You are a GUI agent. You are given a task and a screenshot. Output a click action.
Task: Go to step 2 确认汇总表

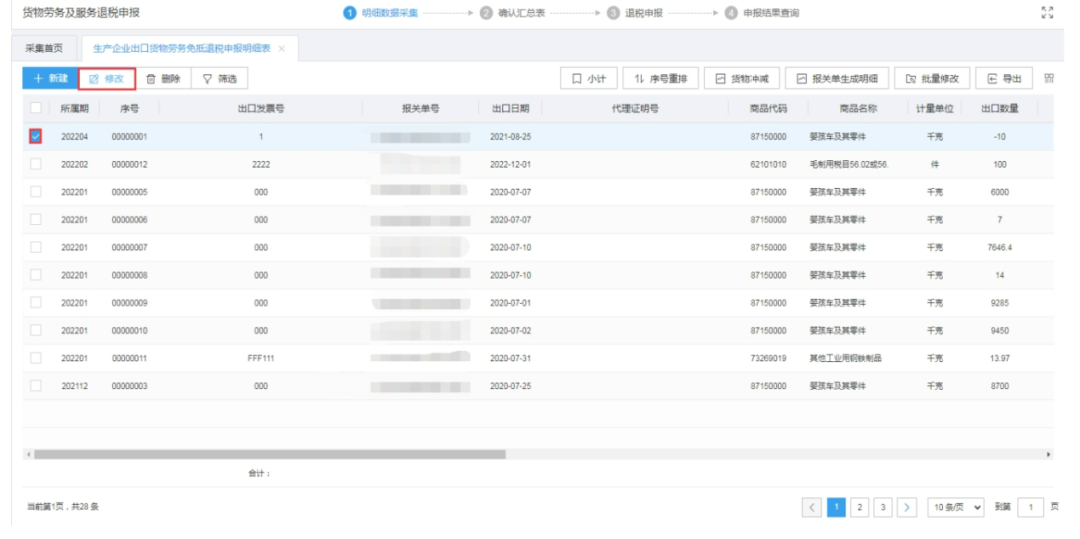click(x=512, y=13)
